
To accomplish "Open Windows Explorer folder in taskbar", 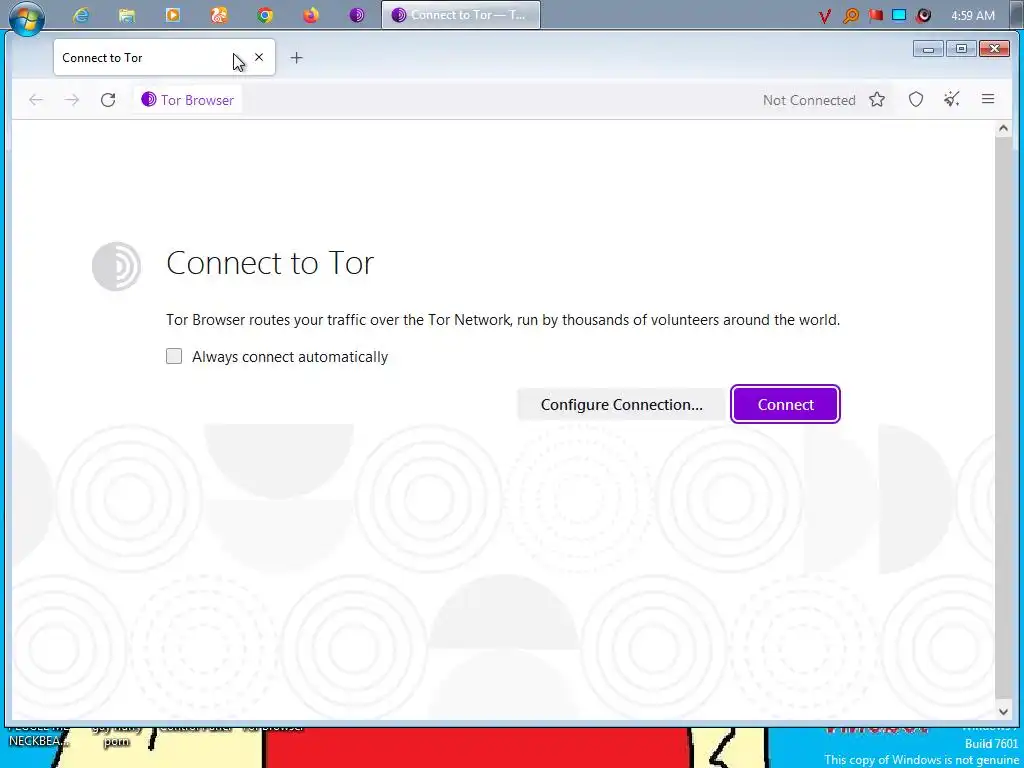I will (127, 15).
